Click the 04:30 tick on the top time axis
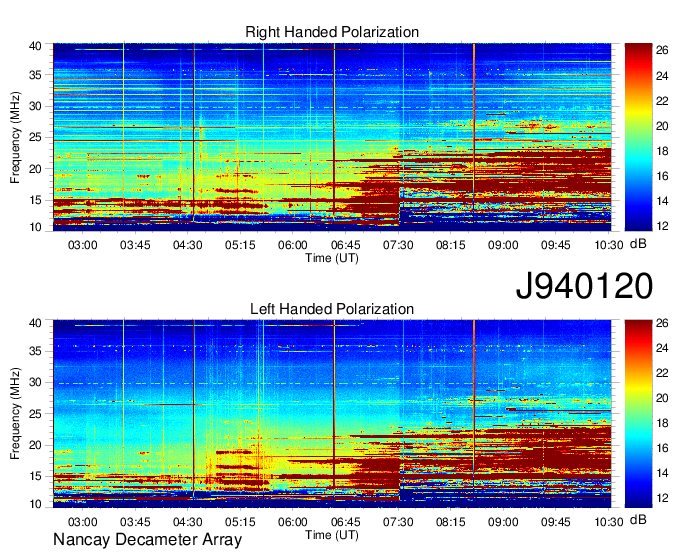The width and height of the screenshot is (680, 552). pyautogui.click(x=187, y=245)
